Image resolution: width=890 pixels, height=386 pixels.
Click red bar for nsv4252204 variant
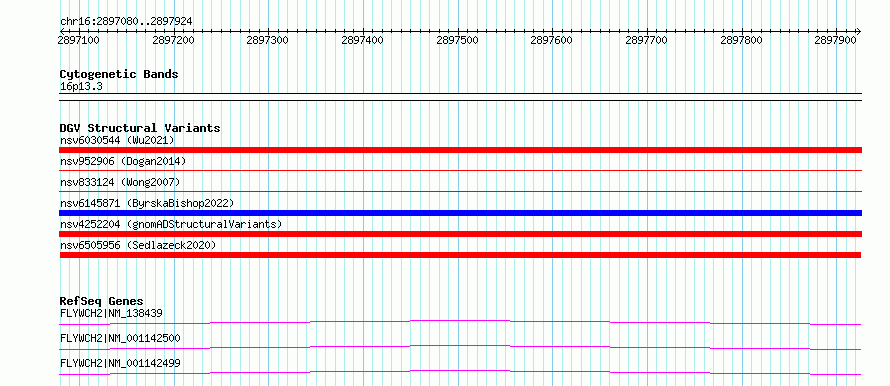coord(460,234)
